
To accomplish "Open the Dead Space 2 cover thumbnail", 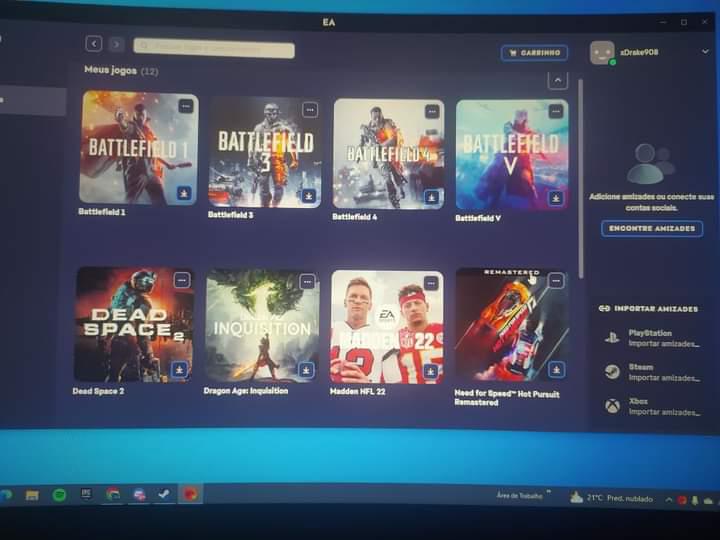I will (x=134, y=324).
